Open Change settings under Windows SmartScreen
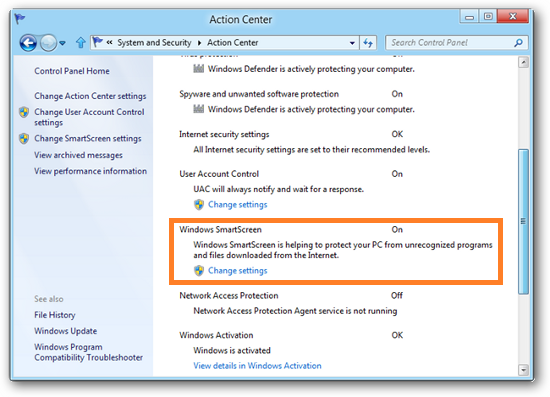This screenshot has height=397, width=550. 237,271
